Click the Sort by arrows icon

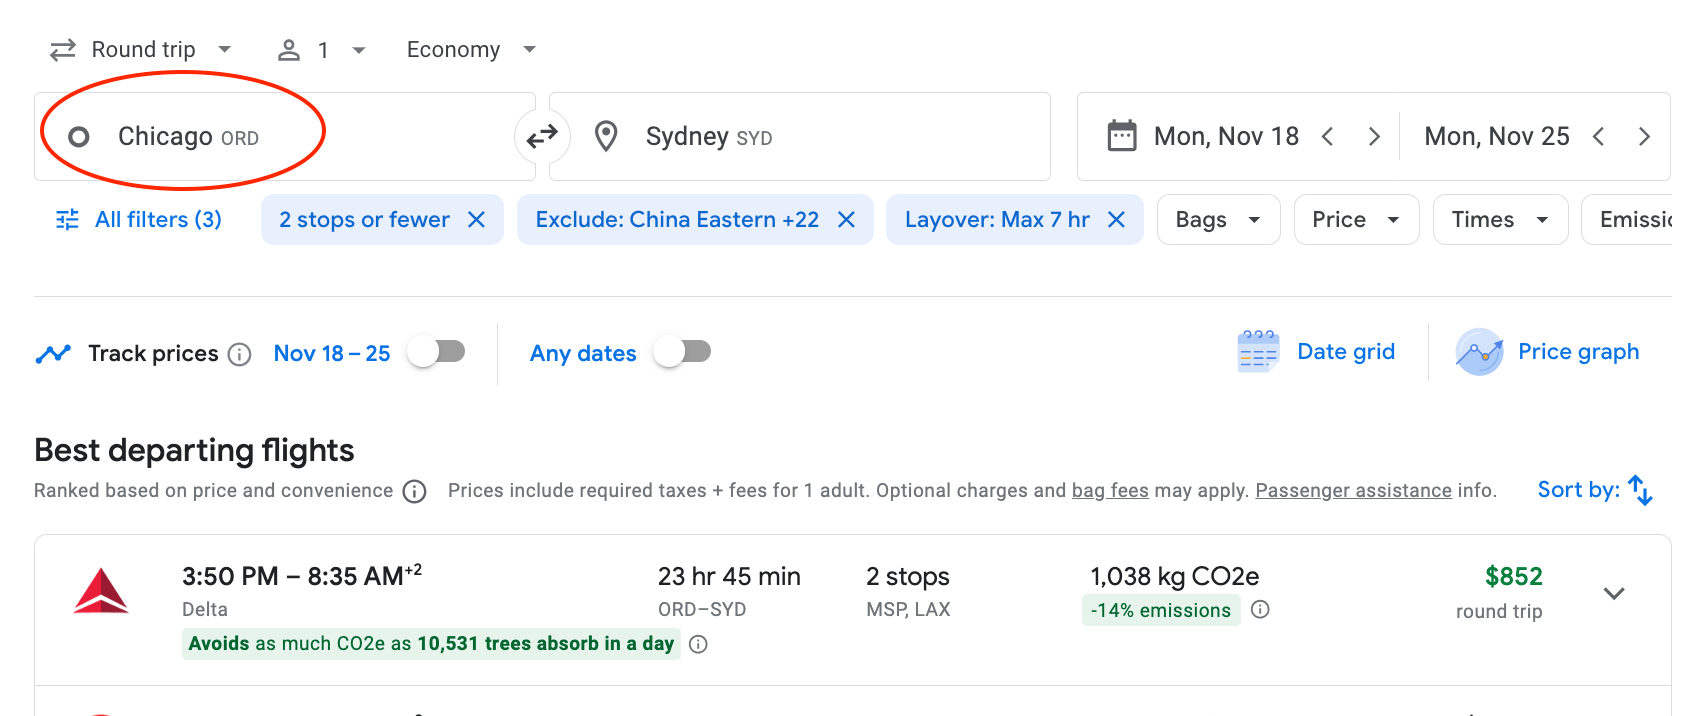(1641, 490)
